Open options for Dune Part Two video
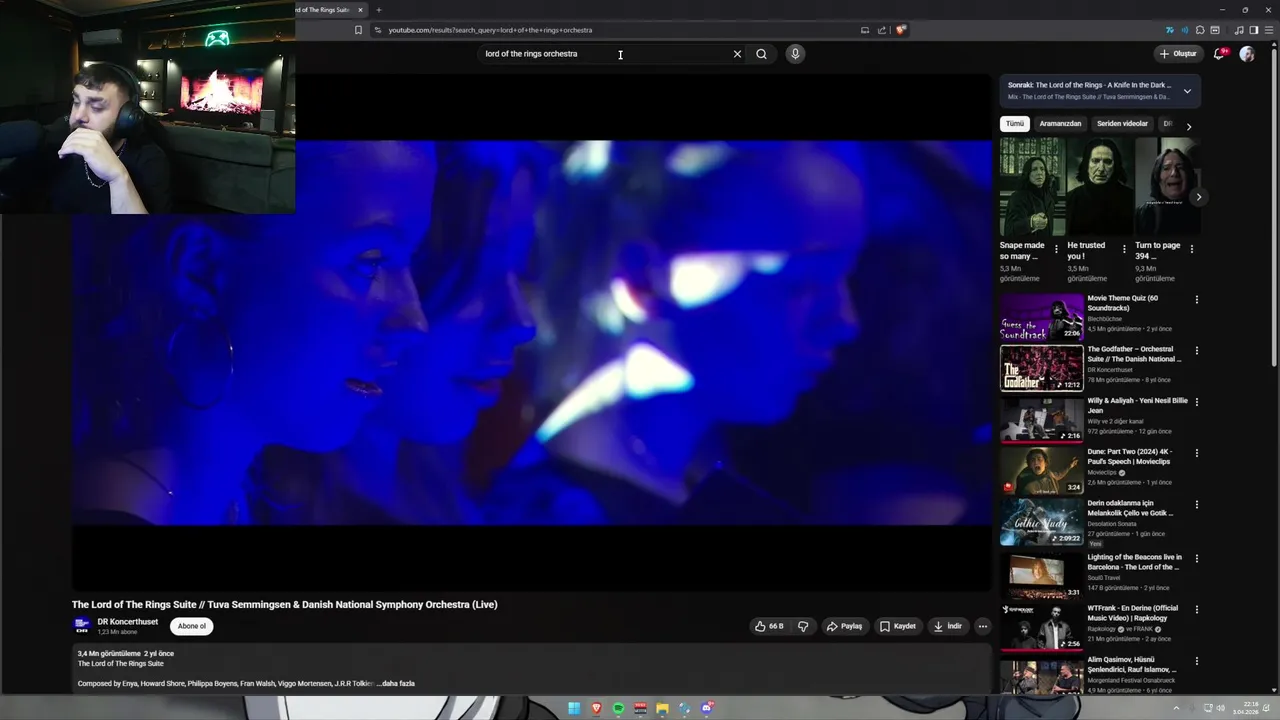 (x=1196, y=453)
